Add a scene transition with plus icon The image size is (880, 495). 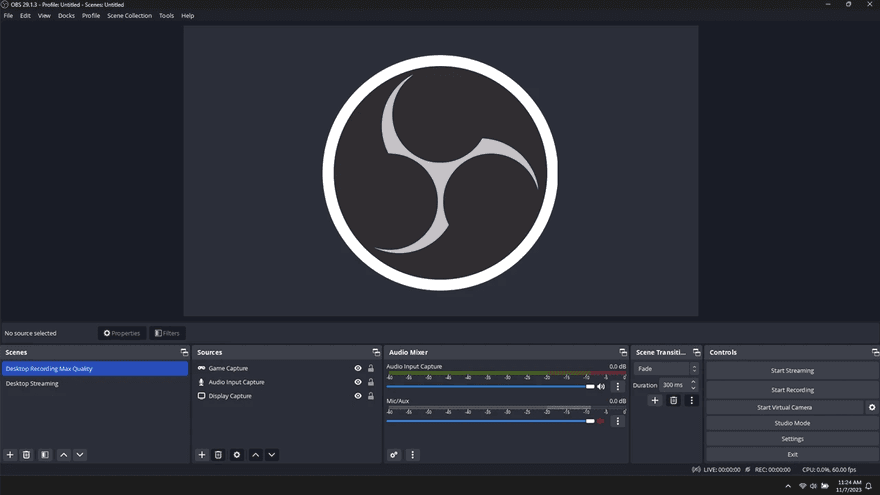(655, 400)
